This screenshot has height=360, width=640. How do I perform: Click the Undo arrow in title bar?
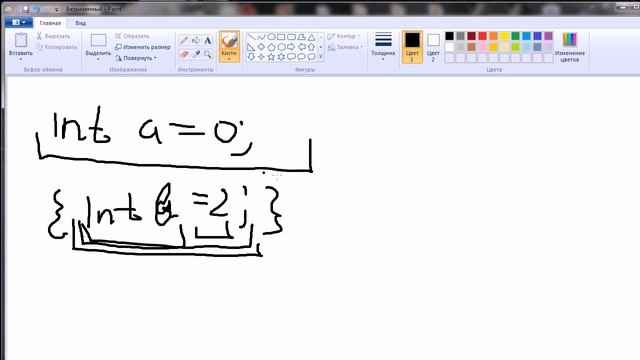pos(36,9)
